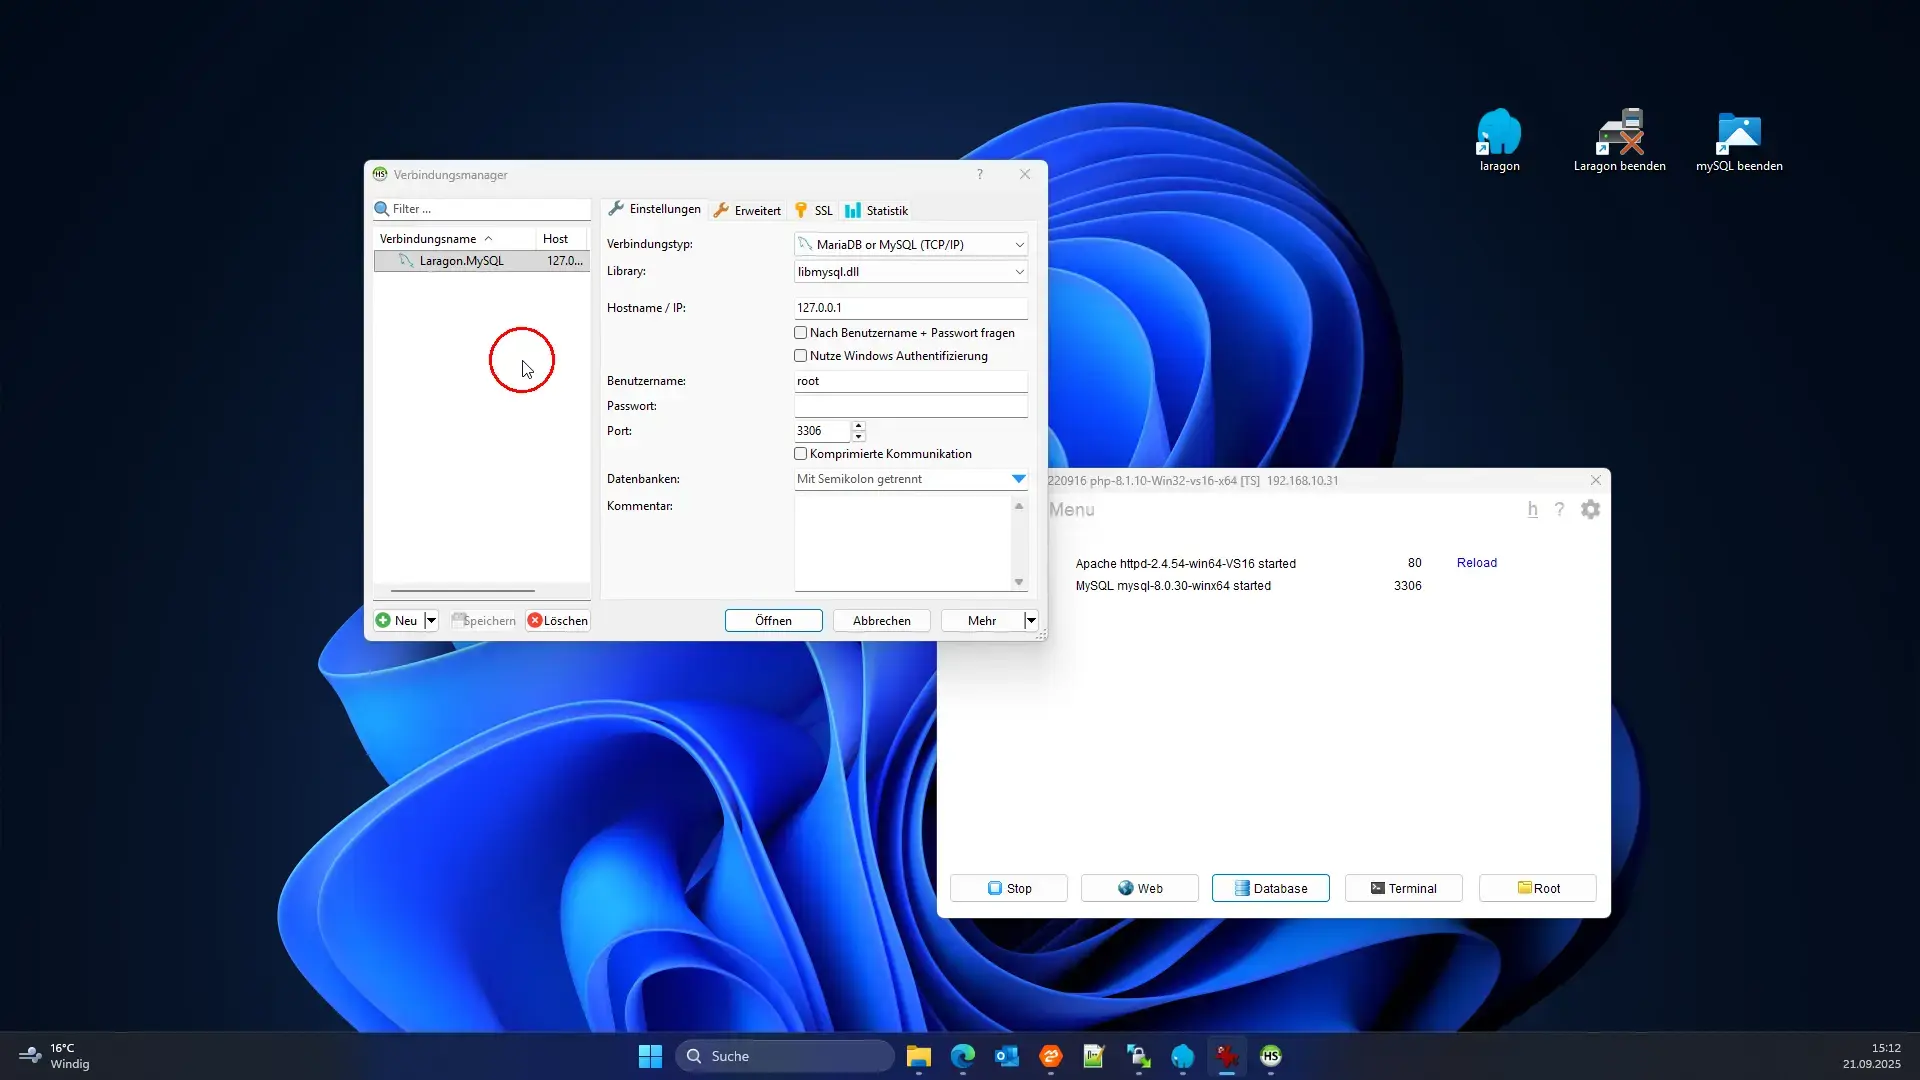
Task: Expand the Verbindungstyp dropdown
Action: point(1019,245)
